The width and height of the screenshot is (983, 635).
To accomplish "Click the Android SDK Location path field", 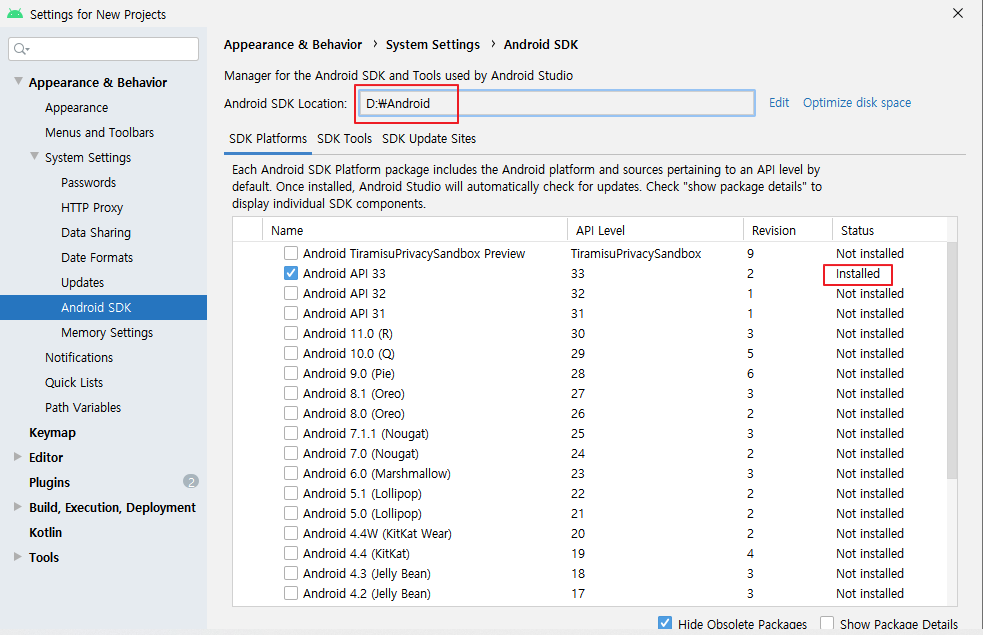I will coord(557,103).
